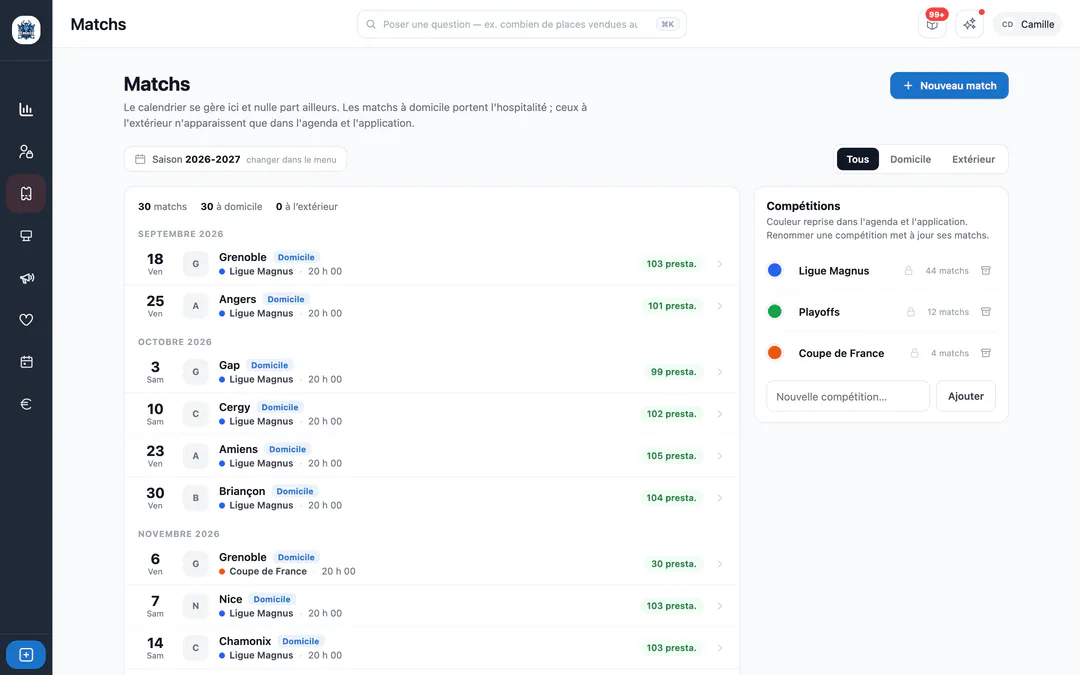
Task: Expand the Grenoble 18 septembre match chevron
Action: pyautogui.click(x=720, y=264)
